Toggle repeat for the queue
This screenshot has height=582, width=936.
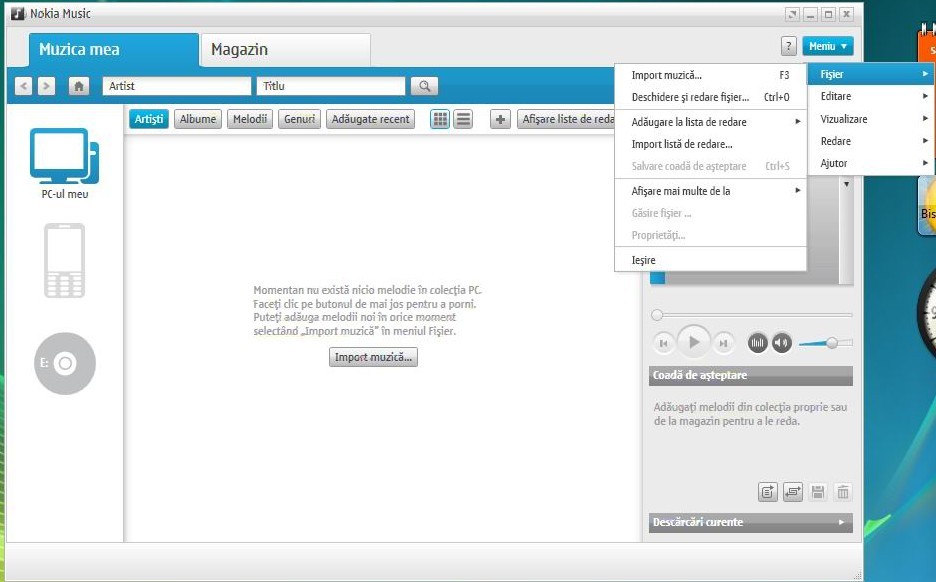pyautogui.click(x=793, y=492)
